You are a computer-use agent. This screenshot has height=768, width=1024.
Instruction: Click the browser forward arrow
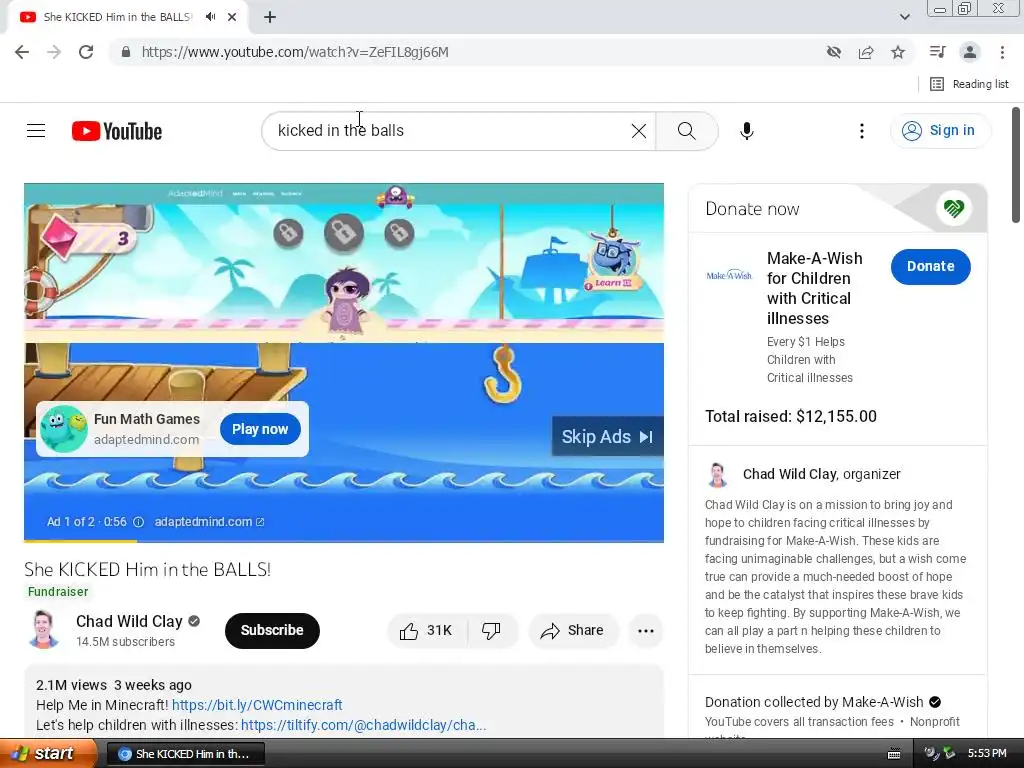tap(54, 52)
